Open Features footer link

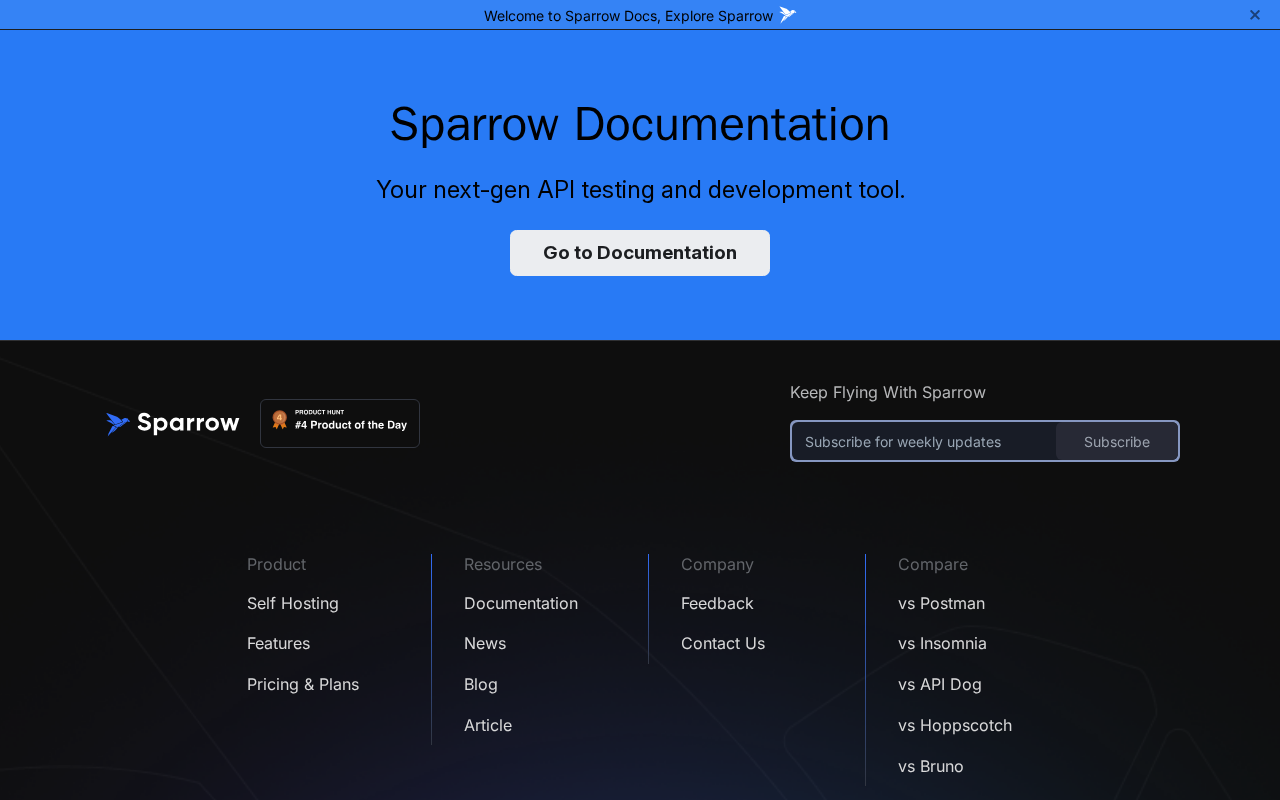pos(278,643)
